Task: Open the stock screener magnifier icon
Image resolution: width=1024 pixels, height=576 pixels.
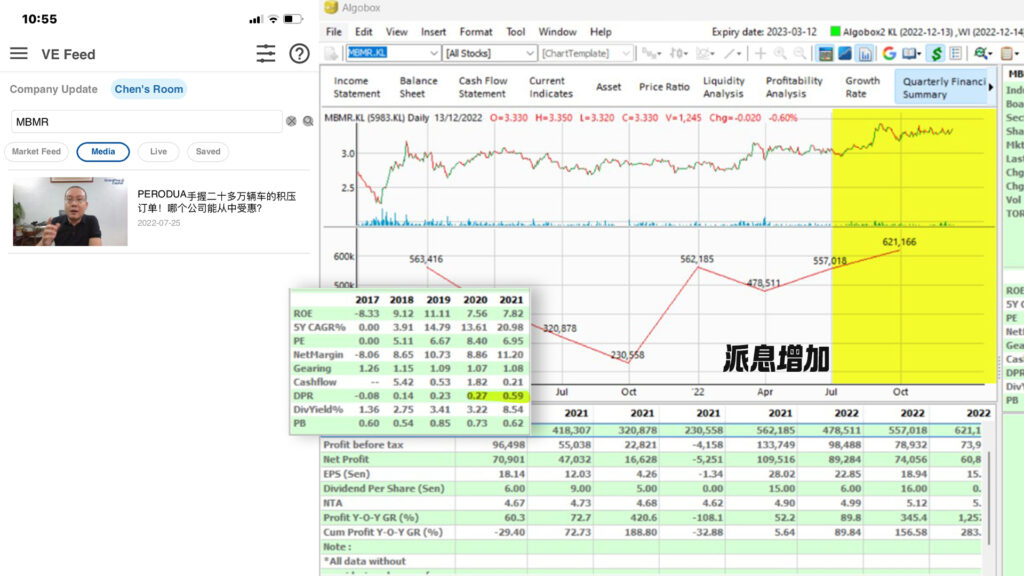Action: [x=980, y=54]
